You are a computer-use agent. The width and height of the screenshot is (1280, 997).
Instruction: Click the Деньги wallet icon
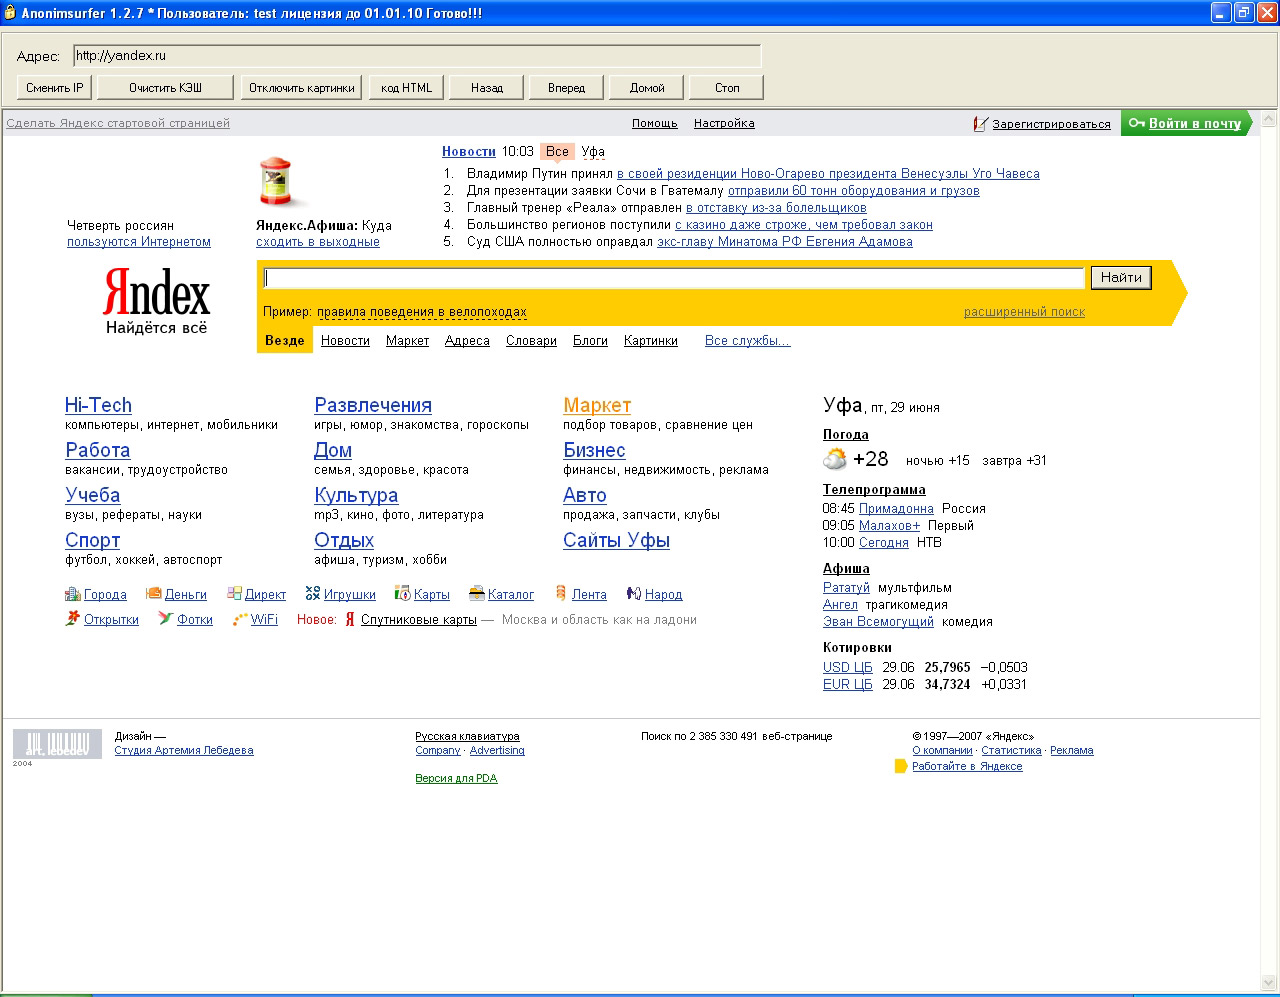153,593
